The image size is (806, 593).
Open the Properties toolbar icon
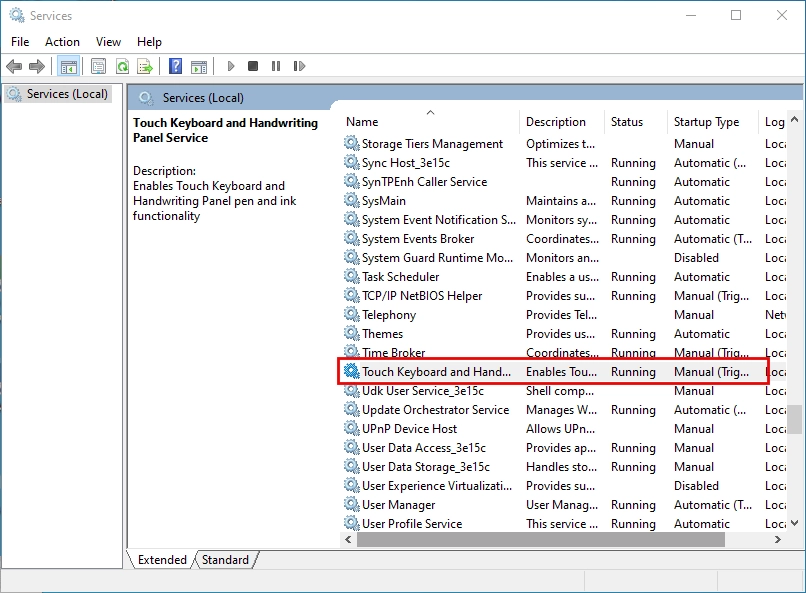coord(98,67)
